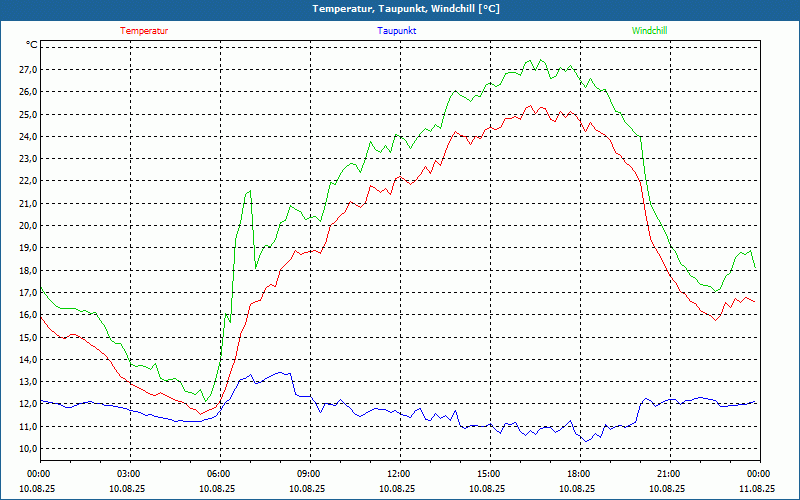Click the 21,0 y-axis value

click(x=29, y=203)
